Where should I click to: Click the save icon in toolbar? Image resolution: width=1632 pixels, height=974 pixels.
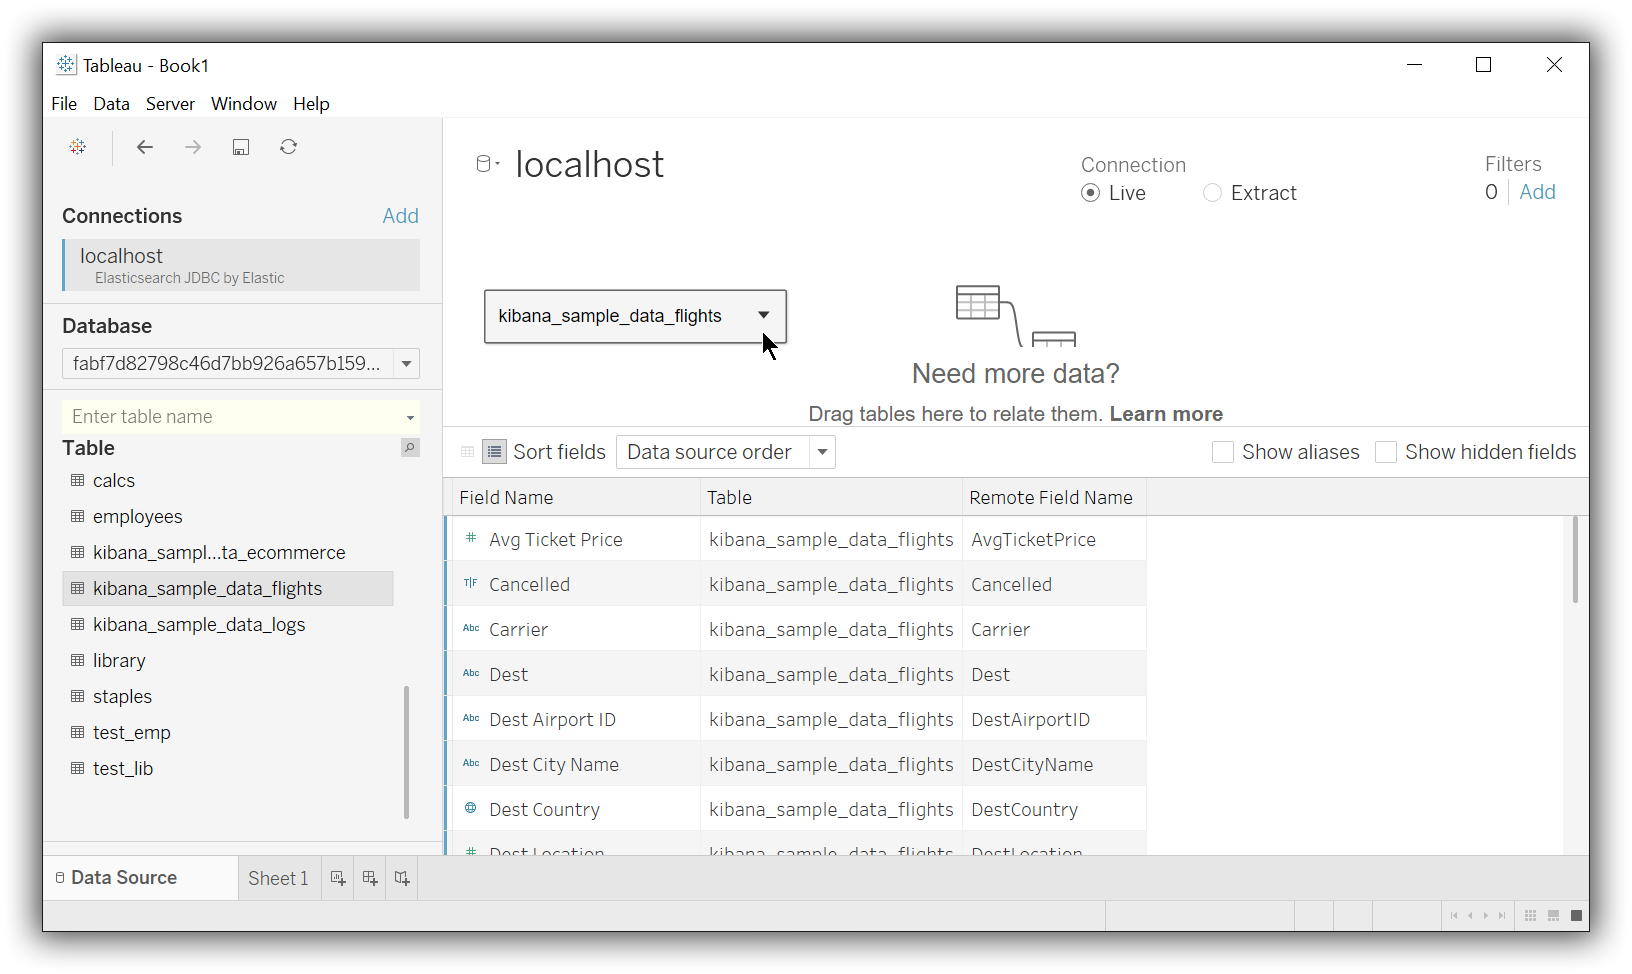point(241,147)
